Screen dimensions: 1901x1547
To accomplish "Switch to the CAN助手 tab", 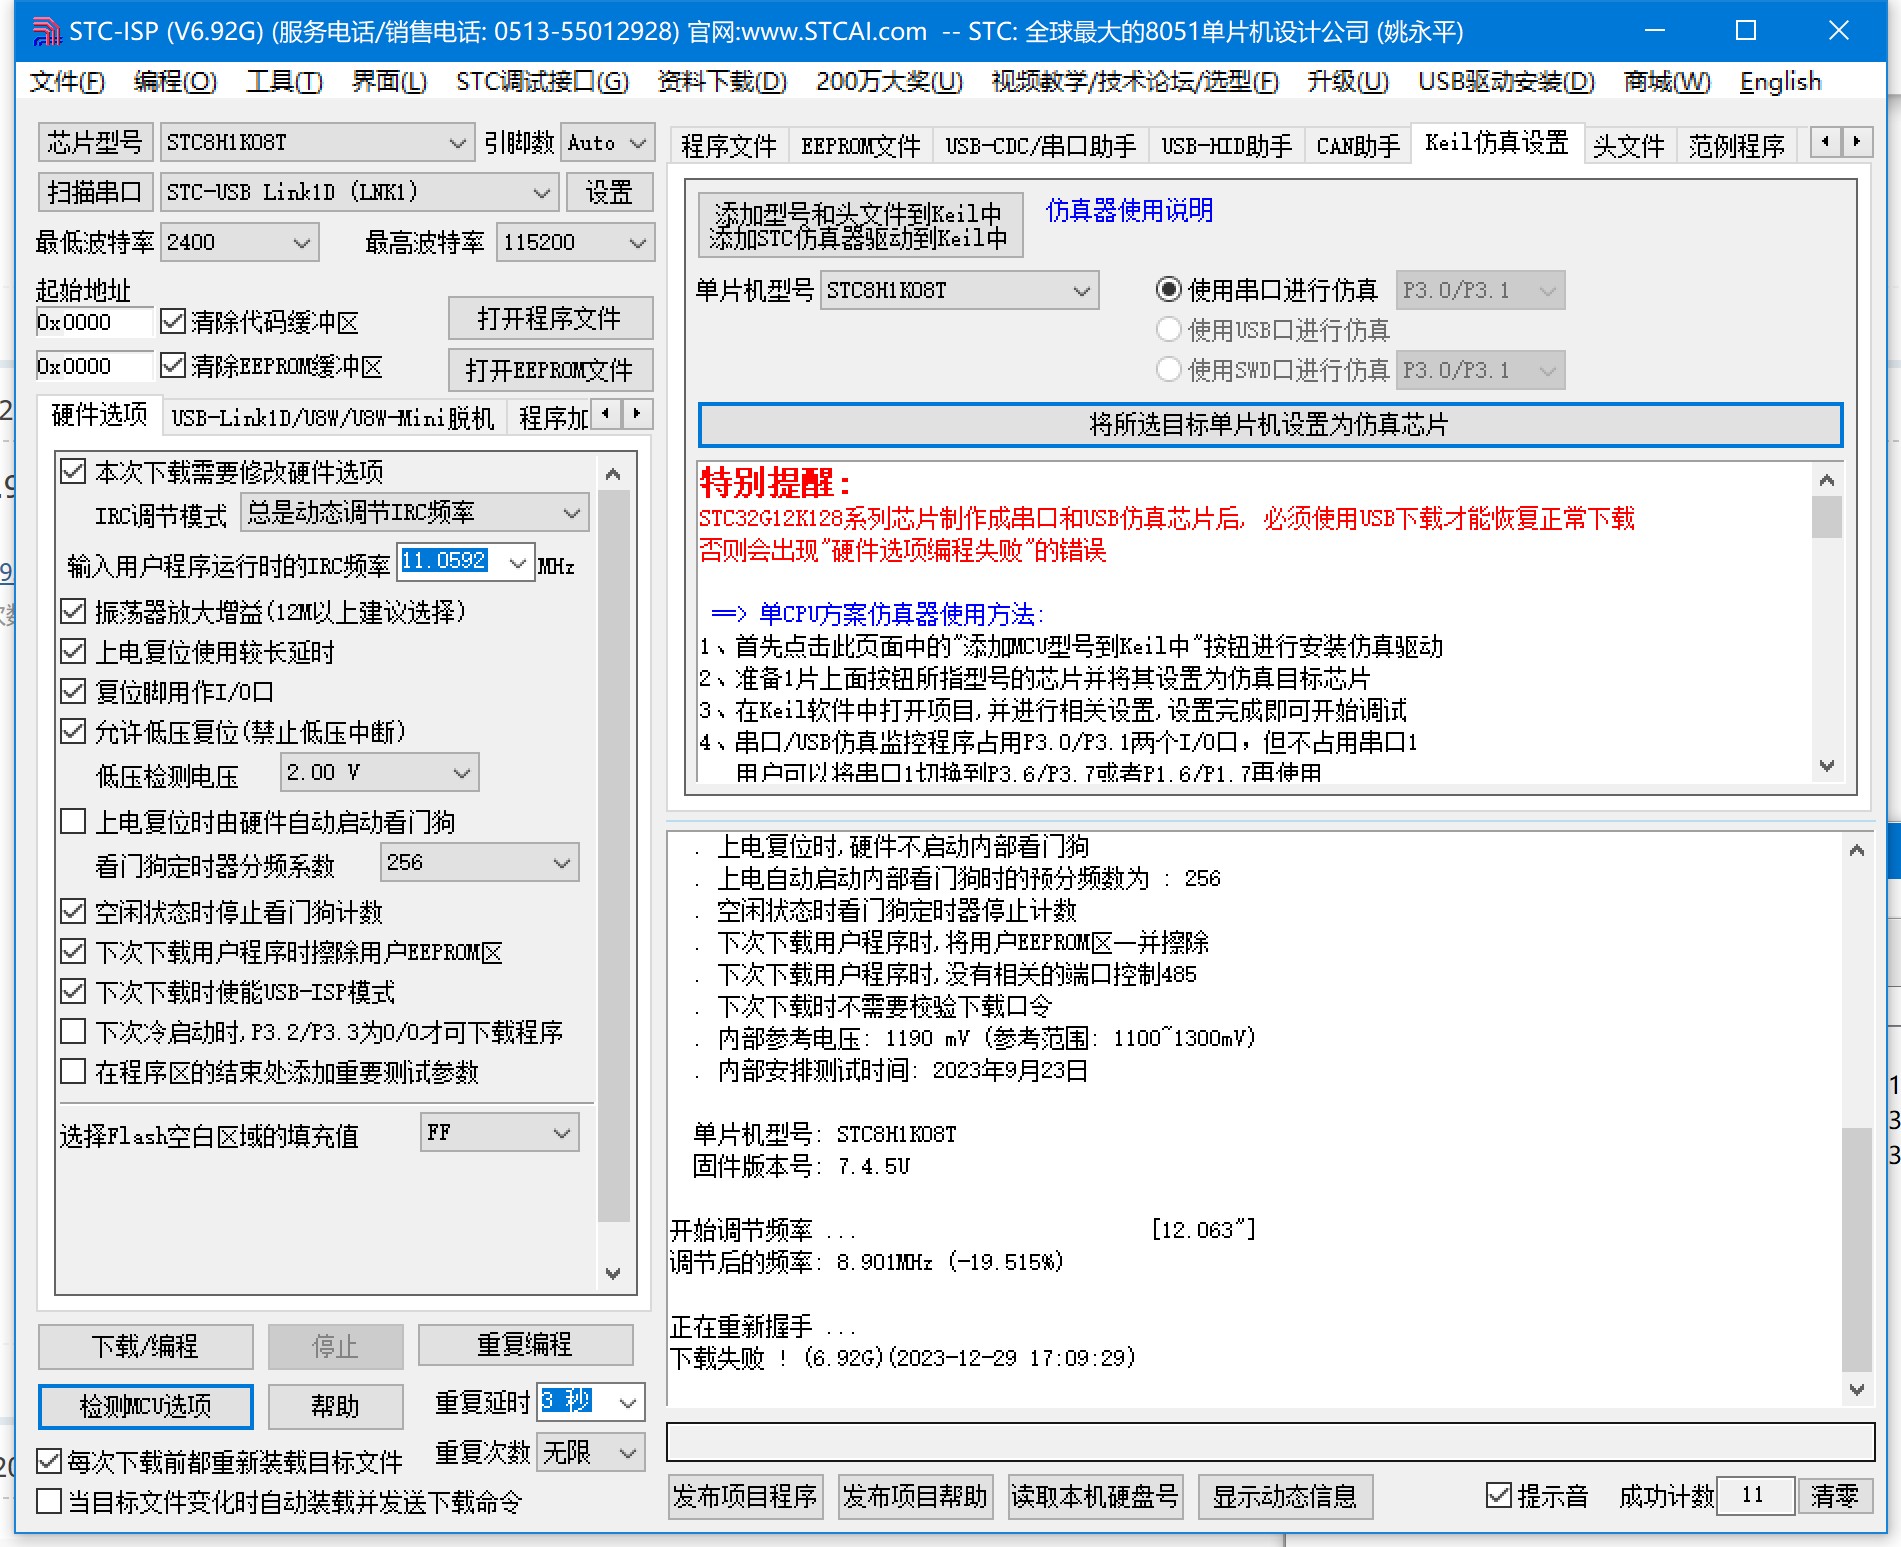I will pyautogui.click(x=1357, y=146).
